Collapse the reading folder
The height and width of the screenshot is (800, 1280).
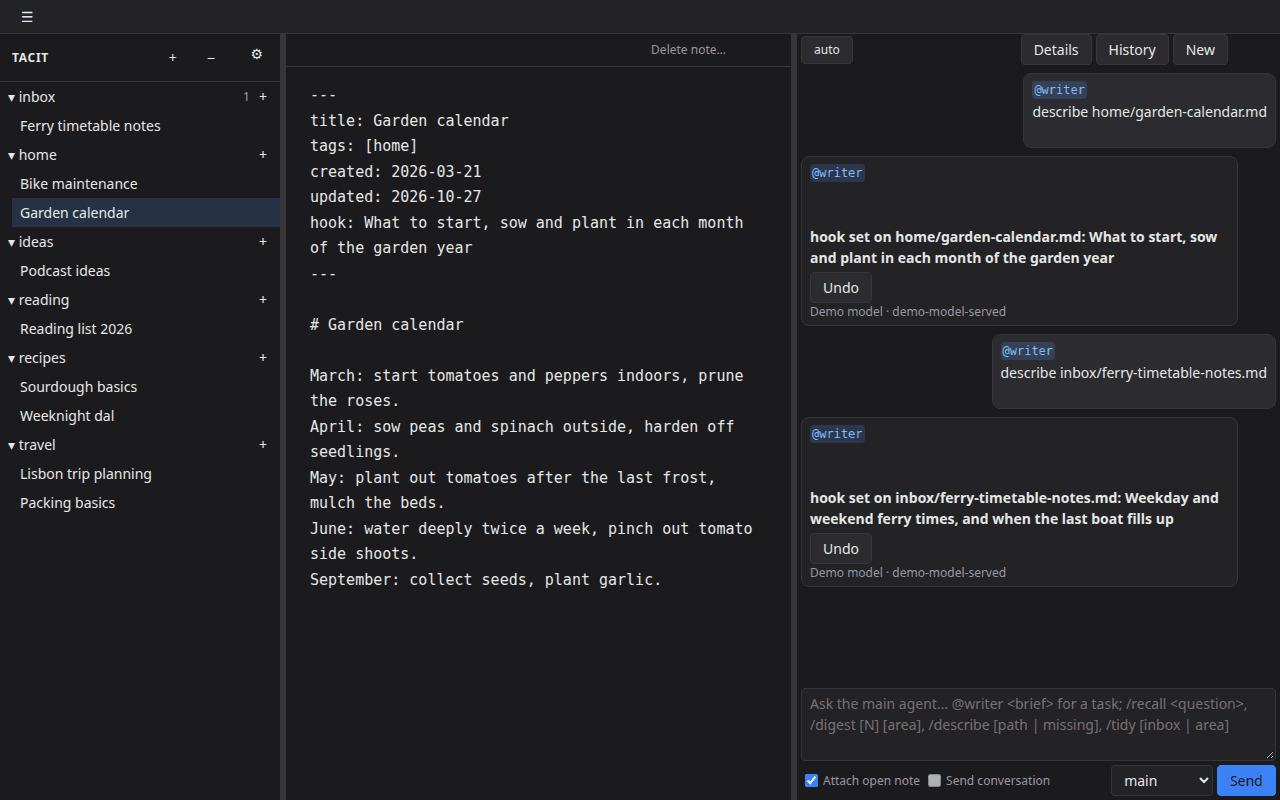pos(12,300)
